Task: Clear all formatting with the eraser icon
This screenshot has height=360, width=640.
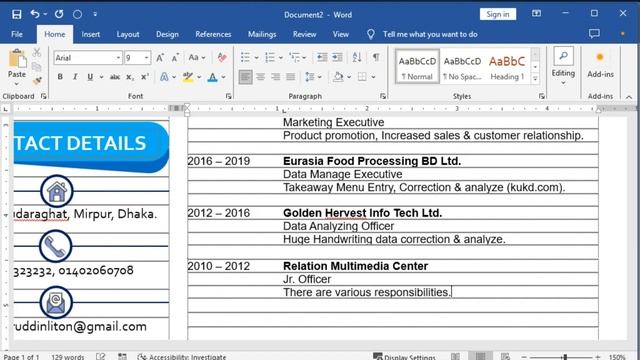Action: click(222, 58)
